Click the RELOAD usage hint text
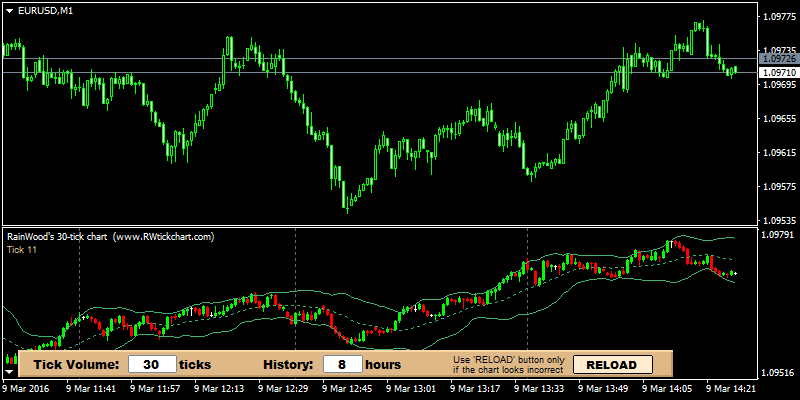The height and width of the screenshot is (400, 800). click(508, 365)
